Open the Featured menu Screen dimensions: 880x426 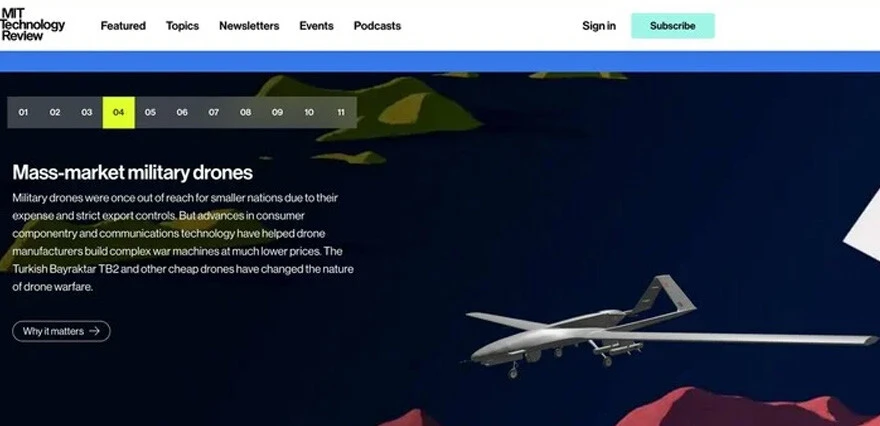pyautogui.click(x=123, y=26)
